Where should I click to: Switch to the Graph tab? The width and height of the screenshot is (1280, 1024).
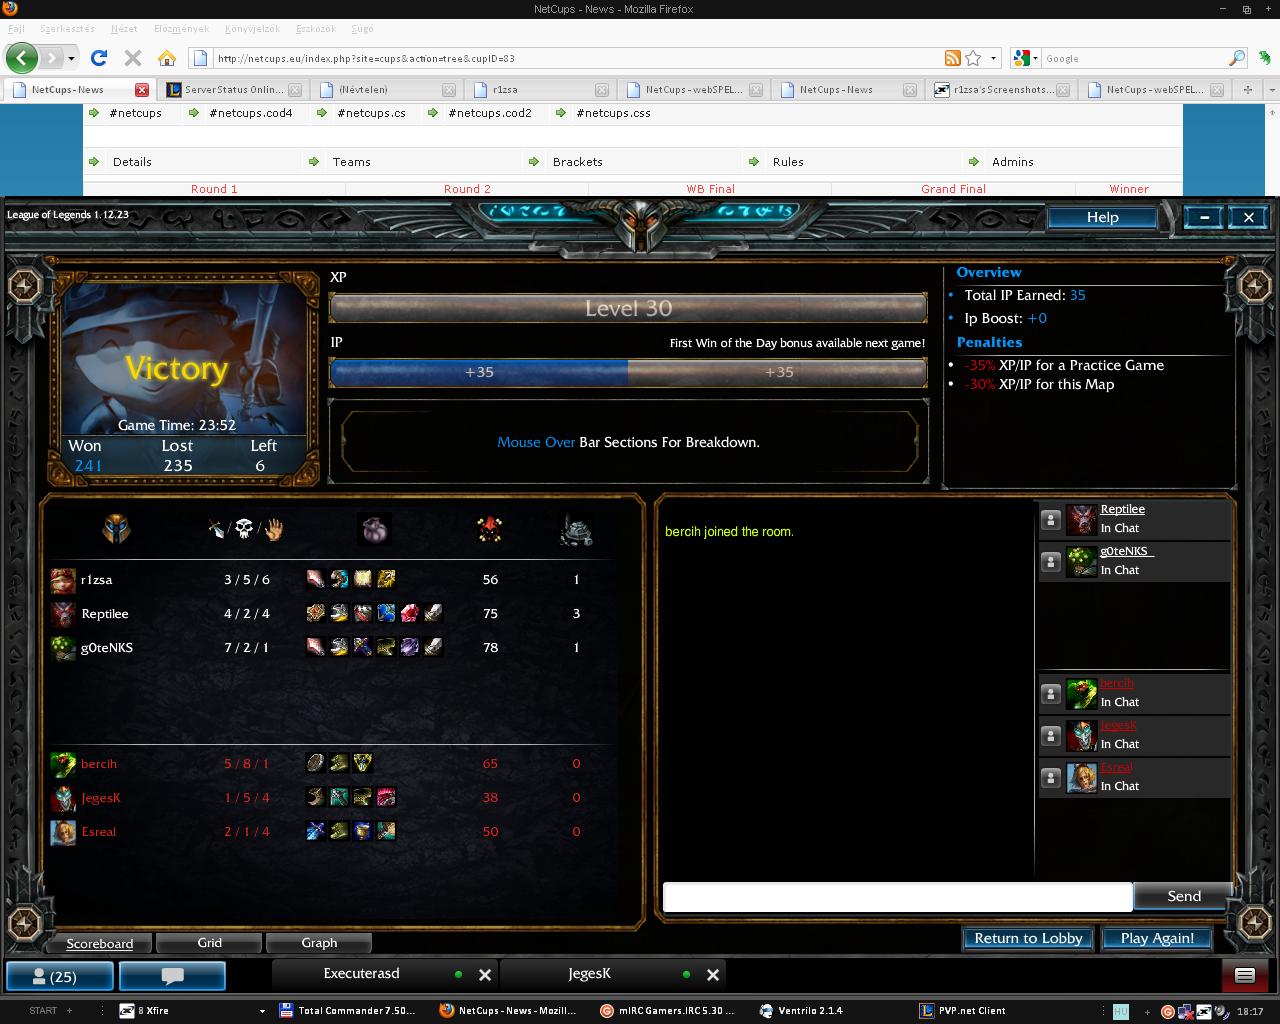pos(319,942)
